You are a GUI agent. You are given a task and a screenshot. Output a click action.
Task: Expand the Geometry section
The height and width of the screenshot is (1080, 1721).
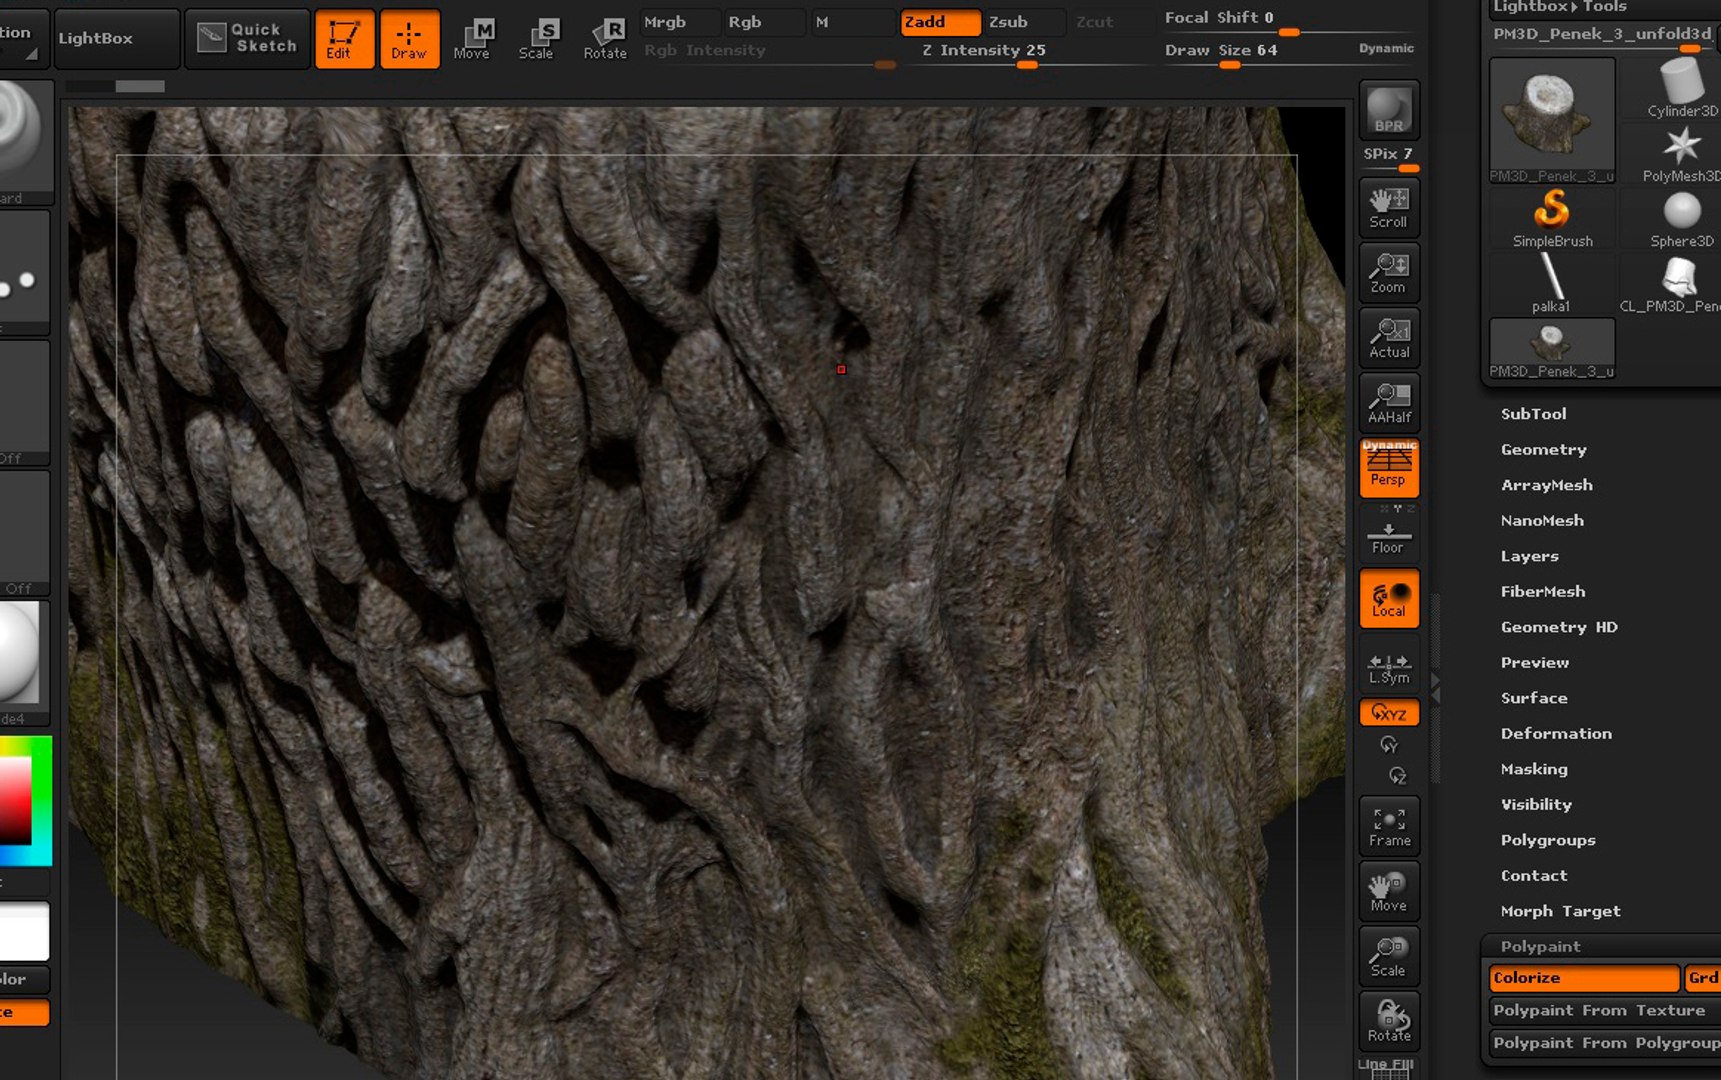(1543, 450)
